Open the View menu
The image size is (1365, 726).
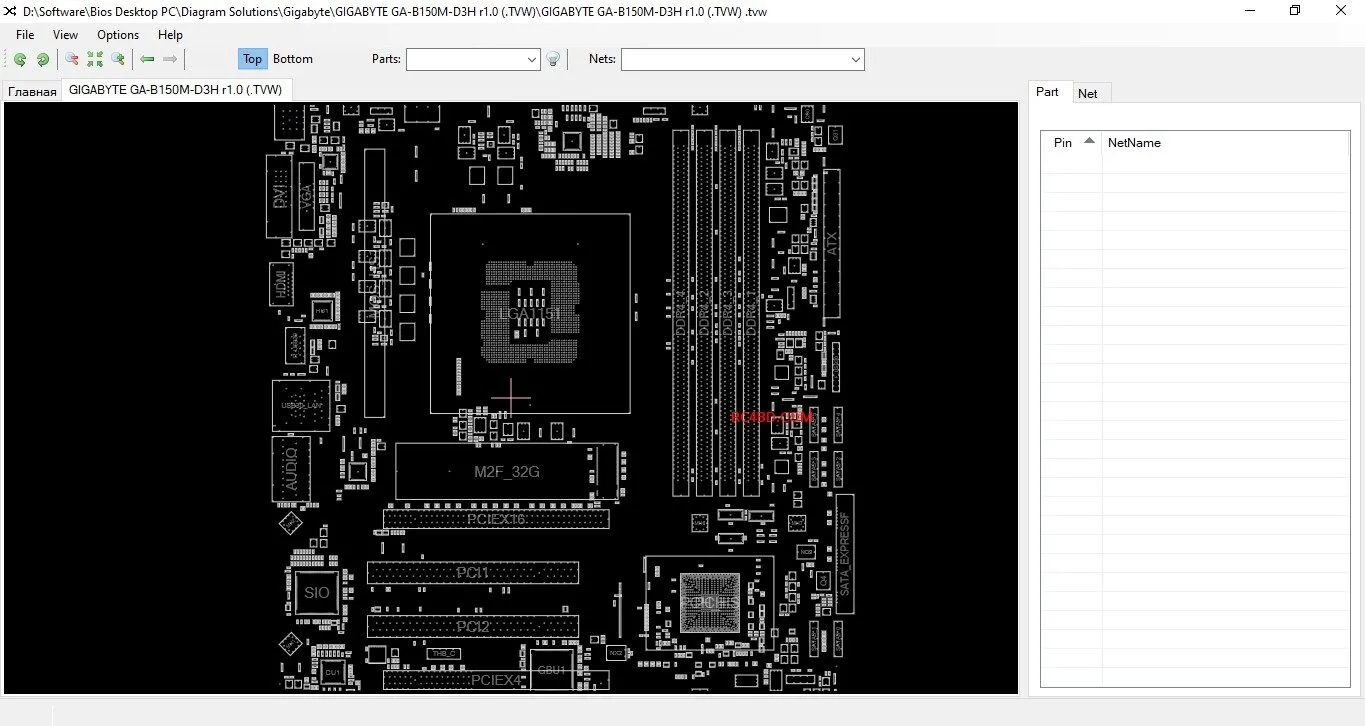pyautogui.click(x=65, y=34)
